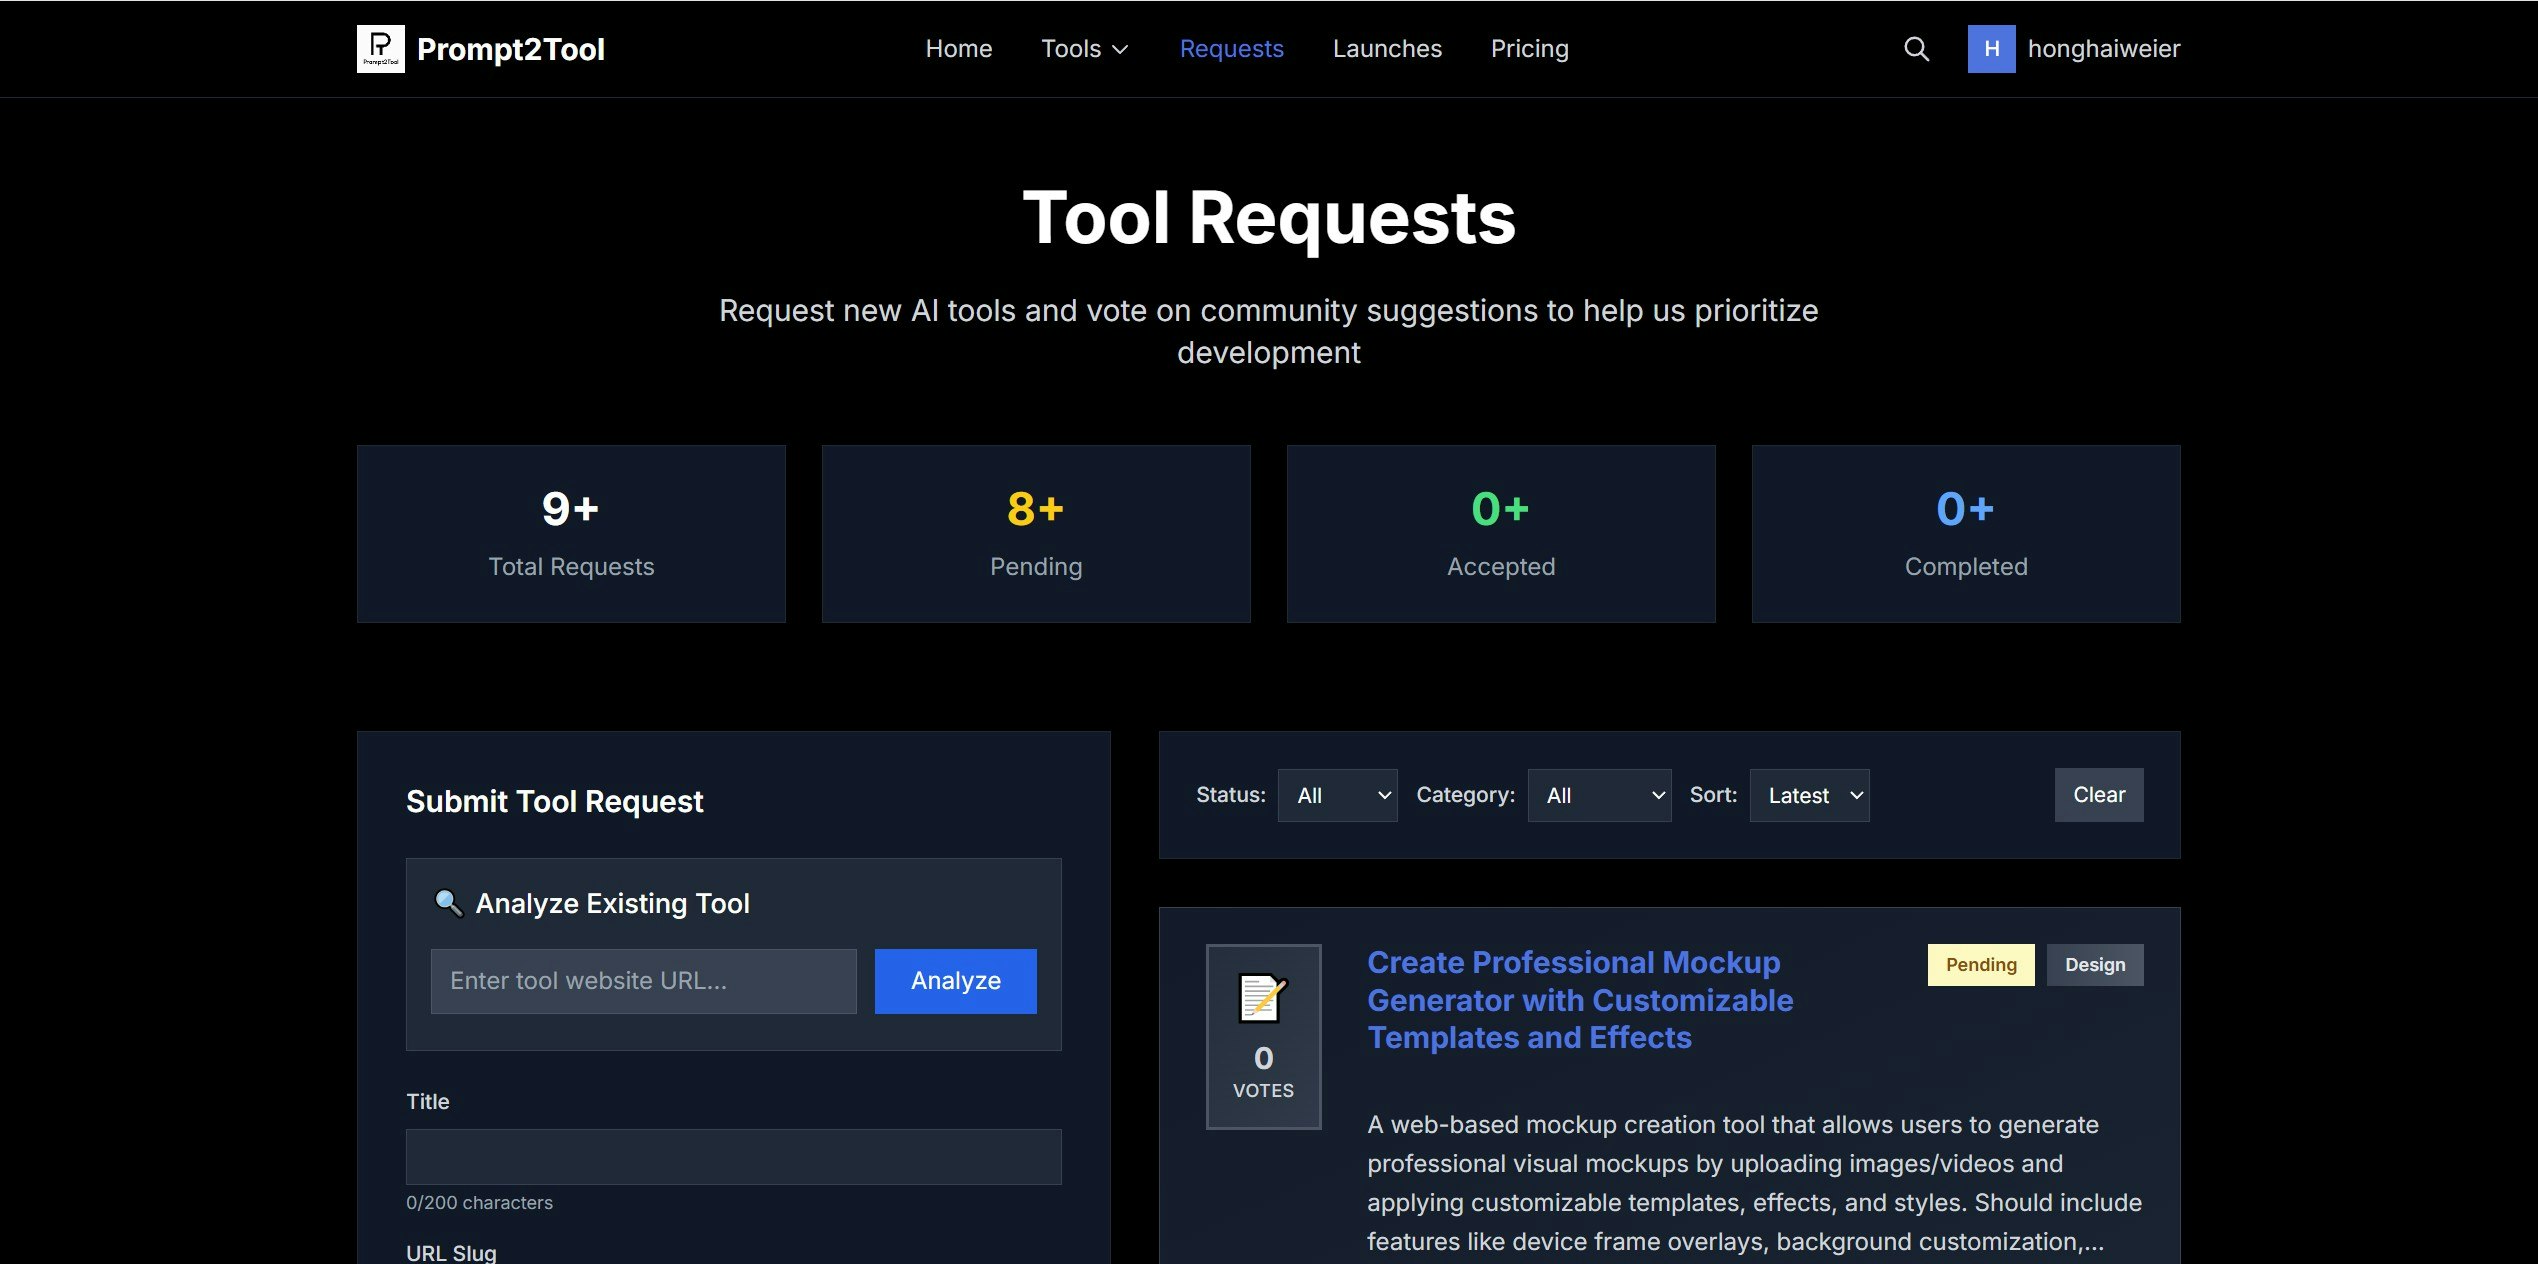The image size is (2538, 1264).
Task: Click the Prompt2Tool brand name
Action: [x=510, y=49]
